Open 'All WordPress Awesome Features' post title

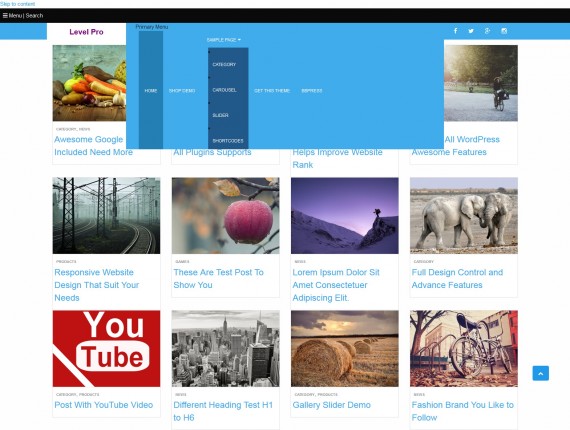456,146
